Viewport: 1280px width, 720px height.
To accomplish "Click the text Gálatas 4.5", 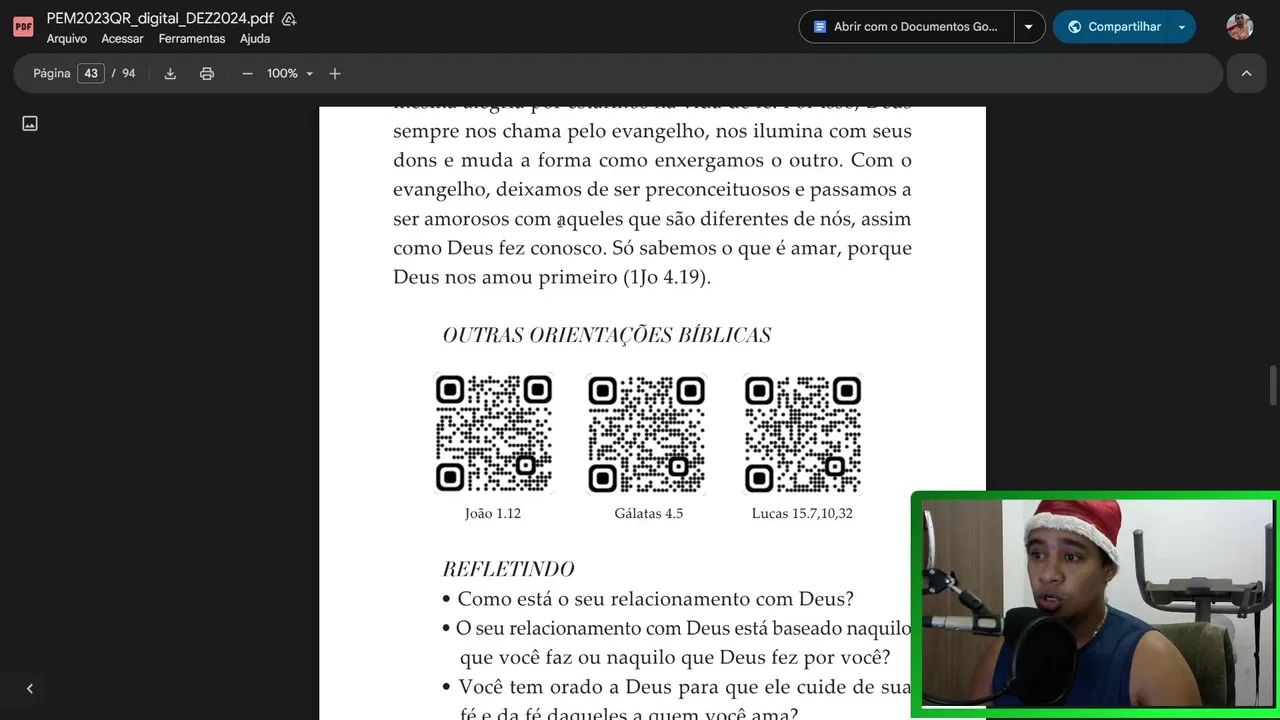I will pos(649,513).
